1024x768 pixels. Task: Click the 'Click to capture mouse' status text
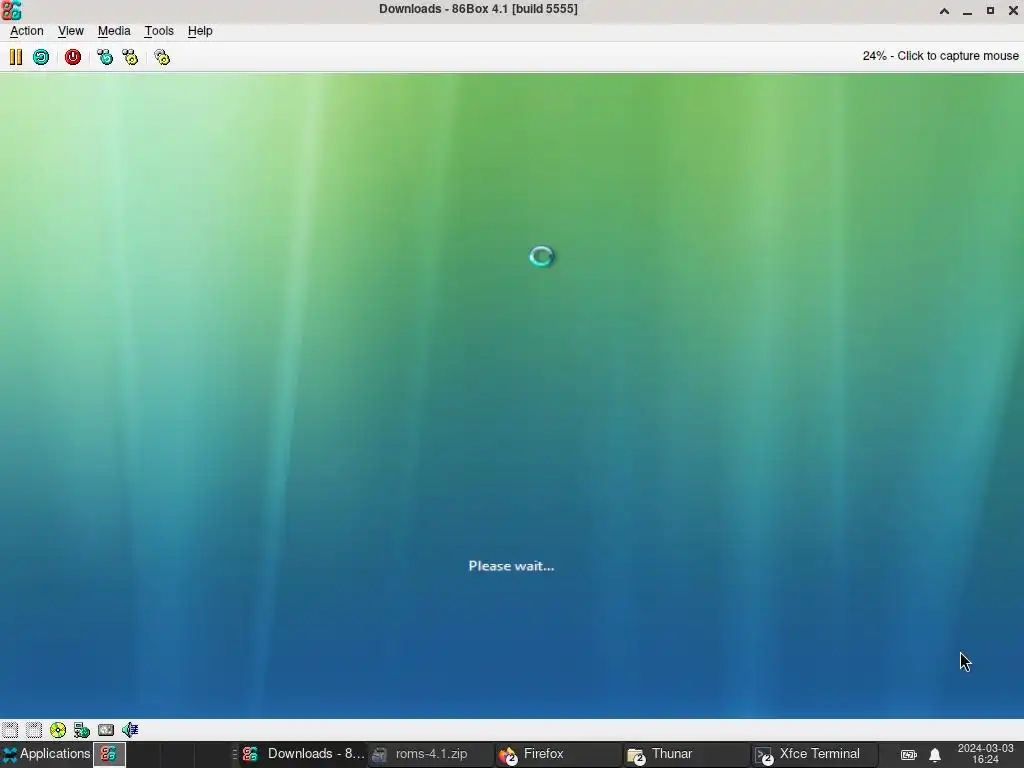point(957,56)
